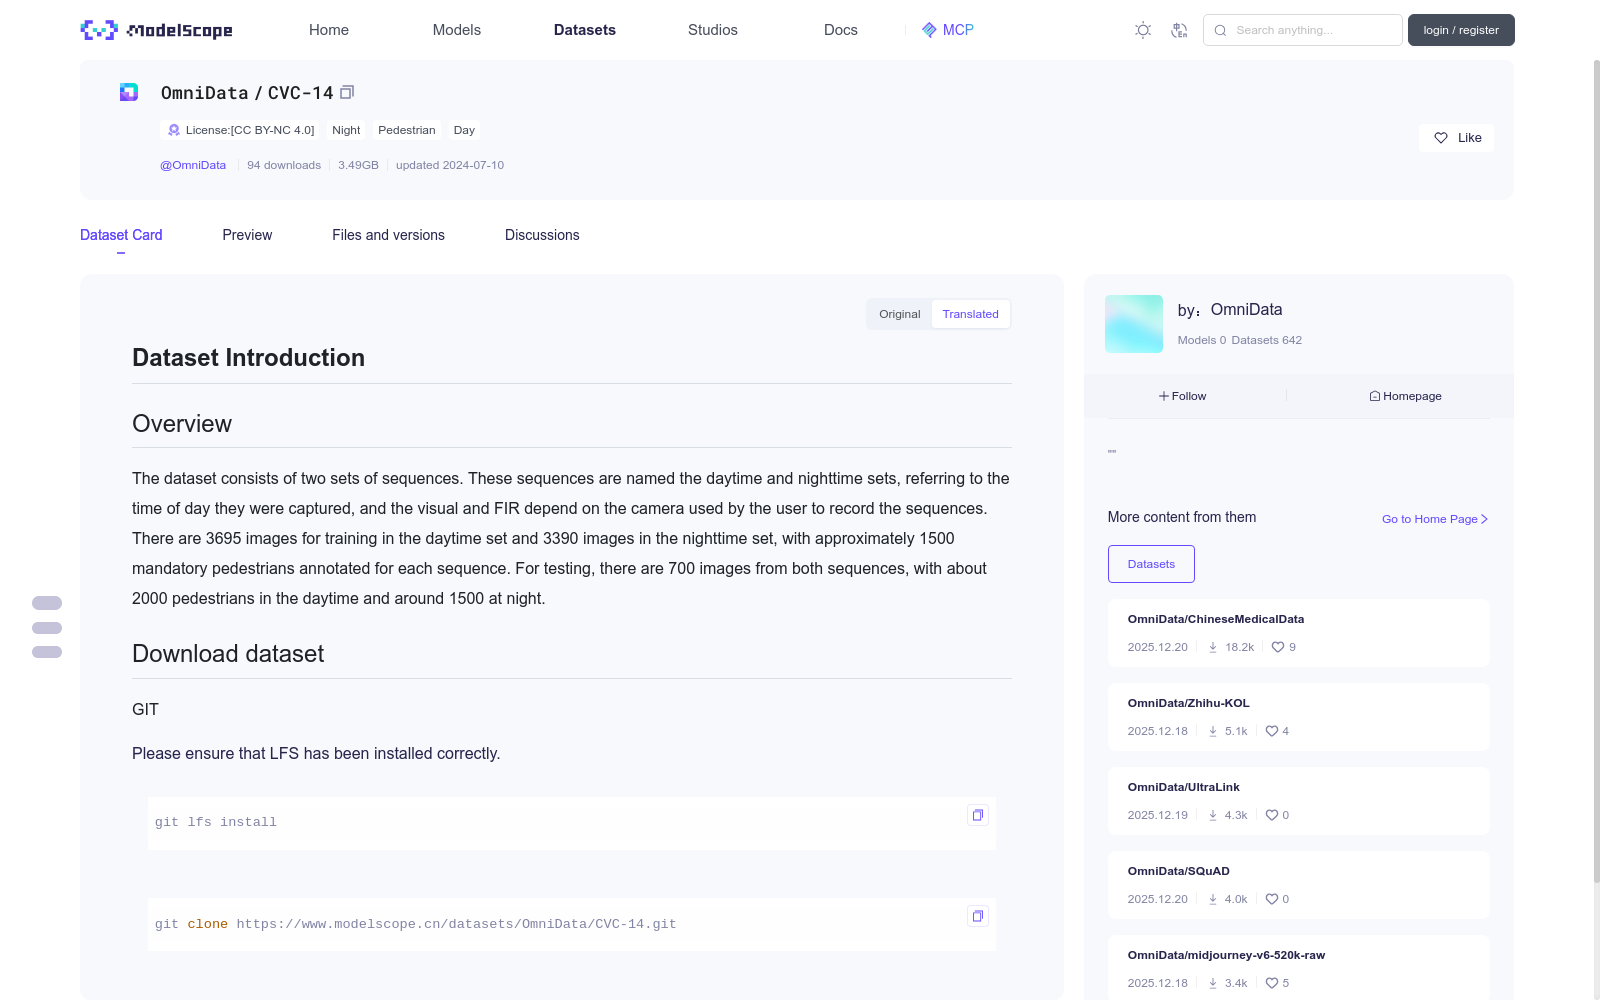Click the login / register button

click(1461, 30)
